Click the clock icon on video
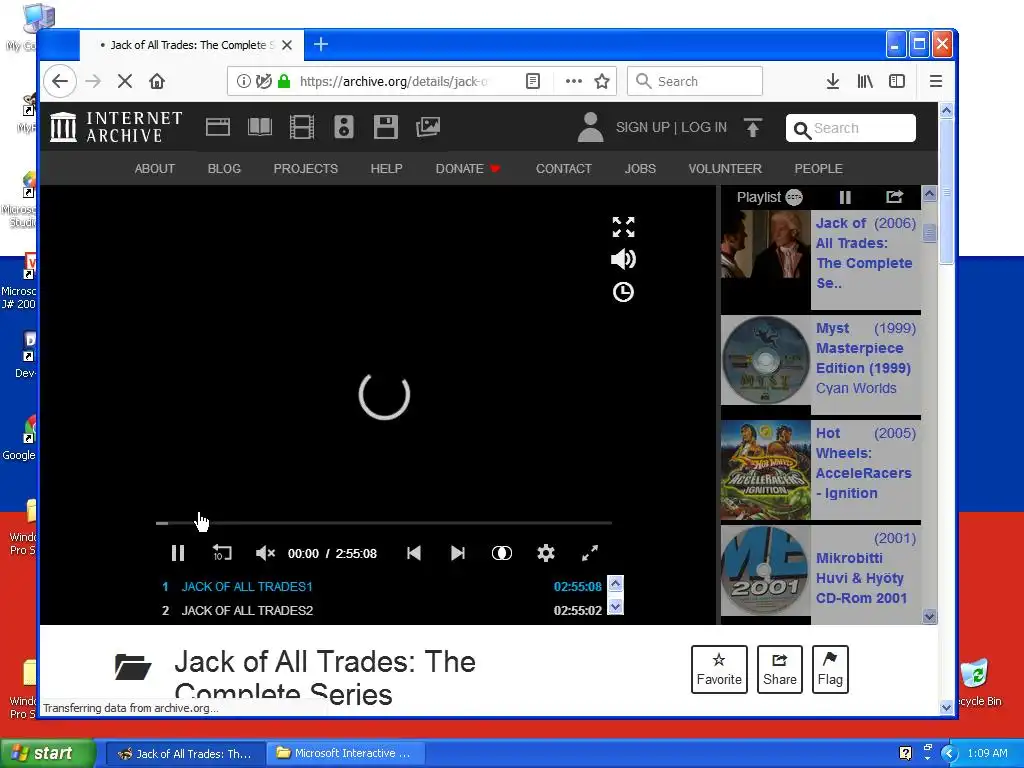Viewport: 1024px width, 768px height. 623,292
